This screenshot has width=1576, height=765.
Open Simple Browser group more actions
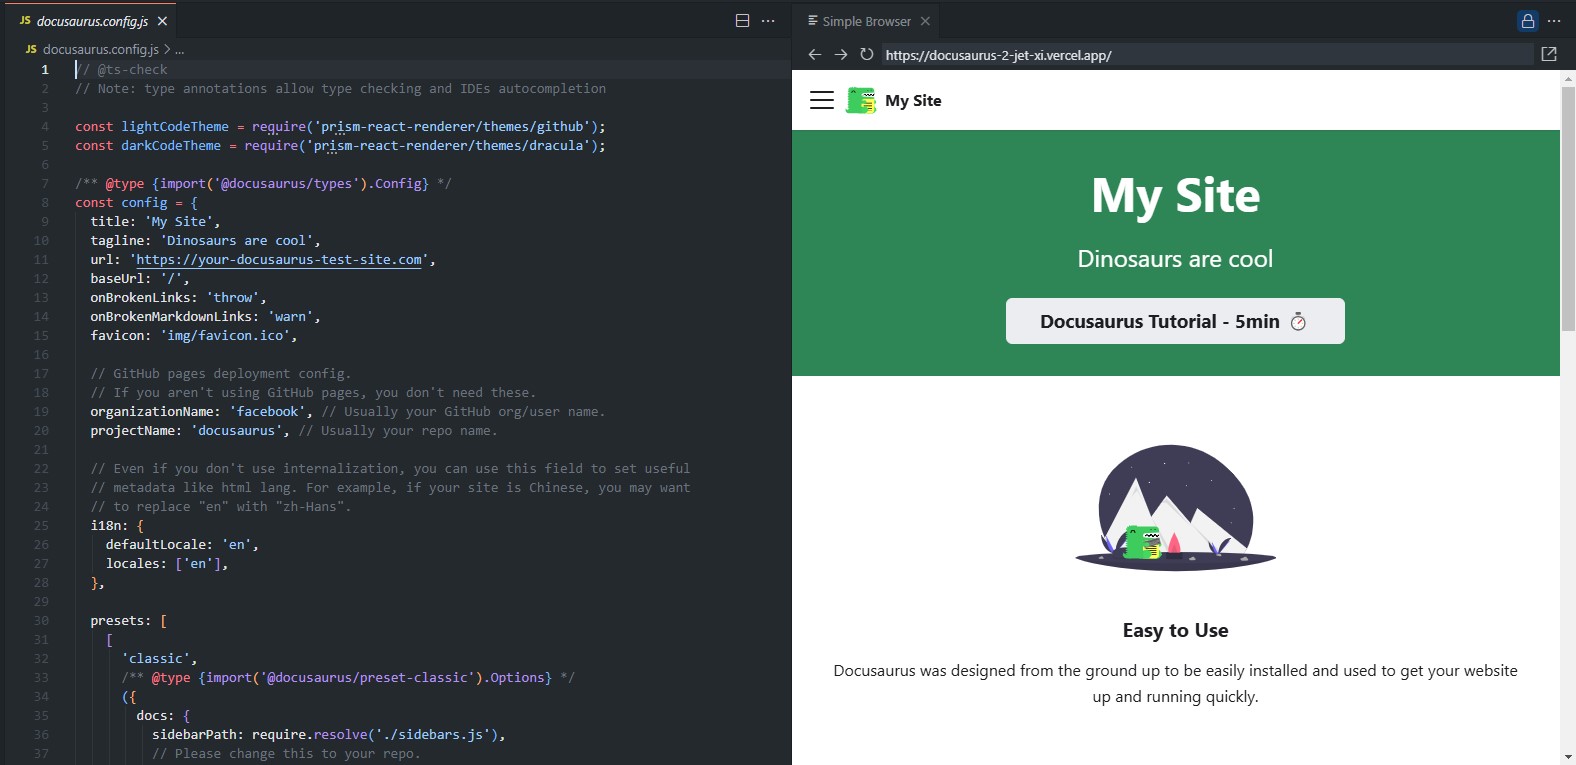pyautogui.click(x=1554, y=20)
